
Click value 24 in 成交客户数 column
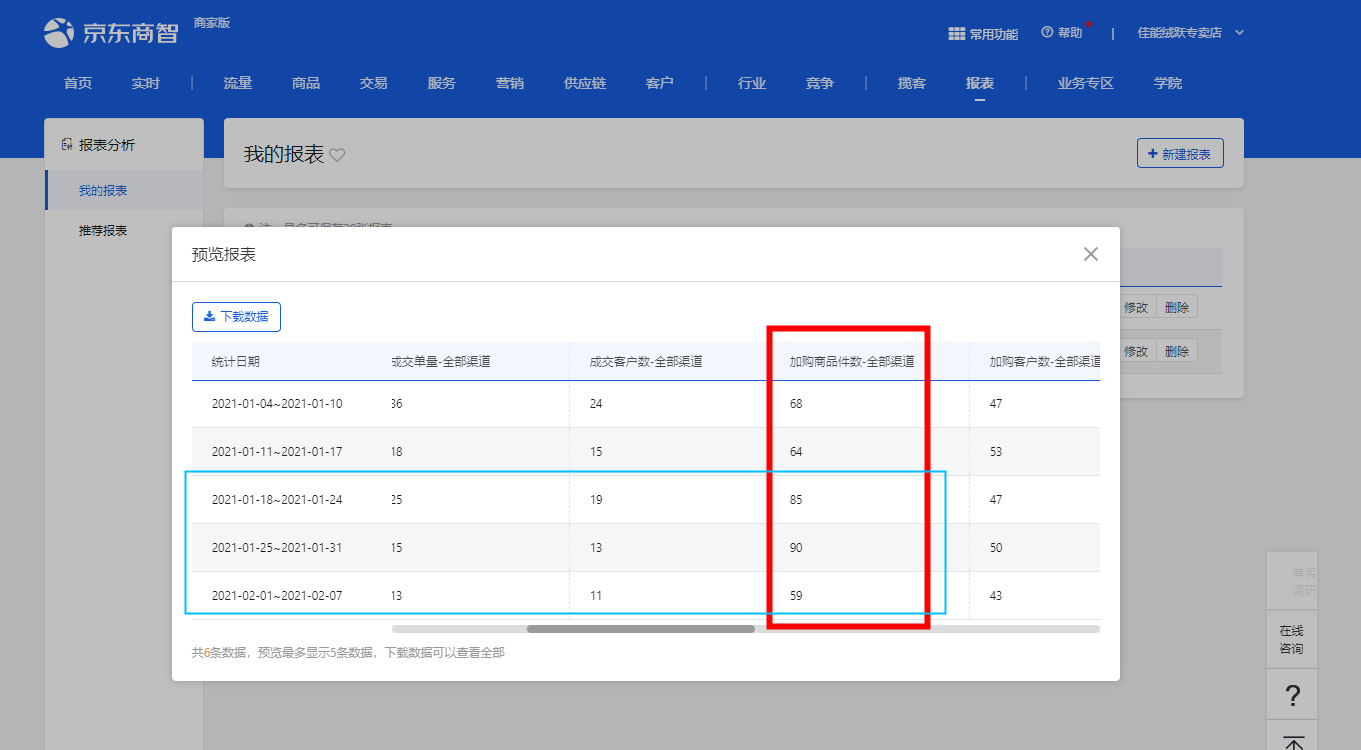coord(596,404)
